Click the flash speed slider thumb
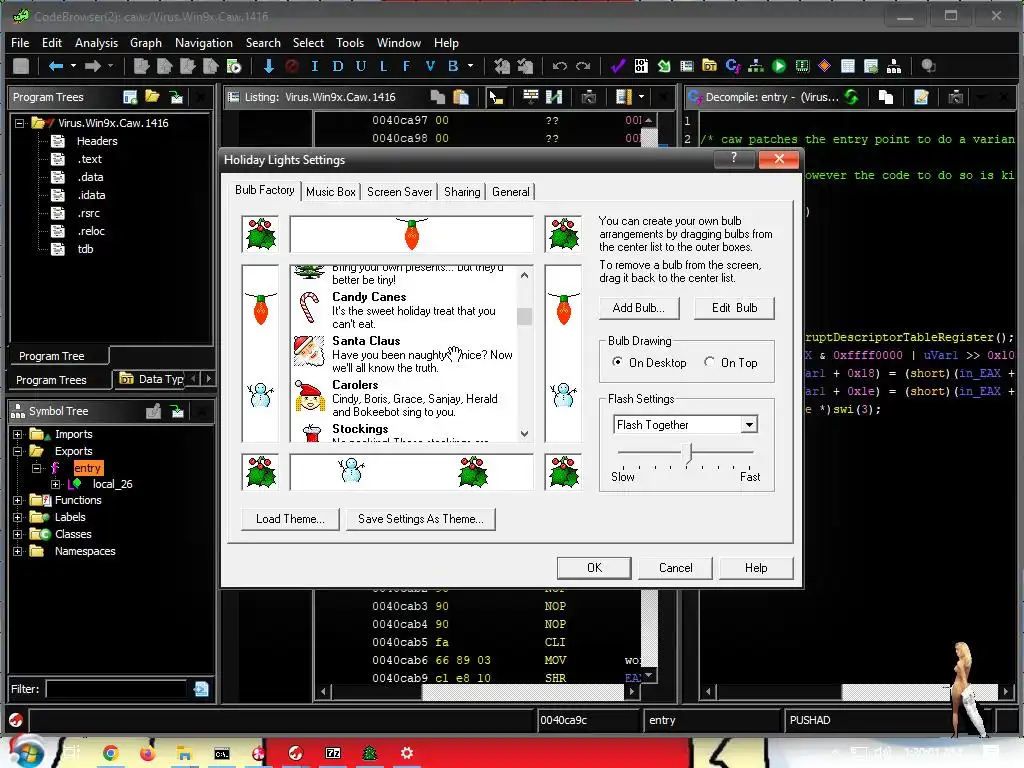Viewport: 1024px width, 768px height. pos(688,453)
